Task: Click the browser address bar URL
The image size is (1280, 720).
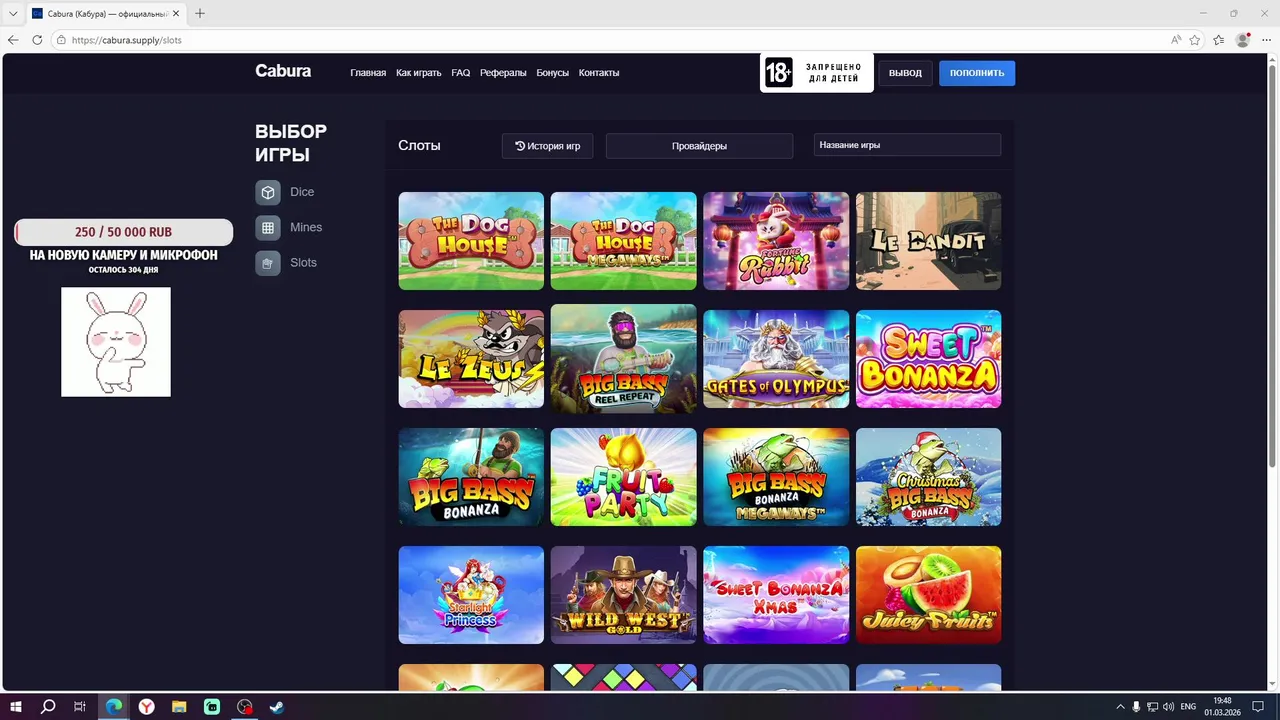Action: point(127,40)
